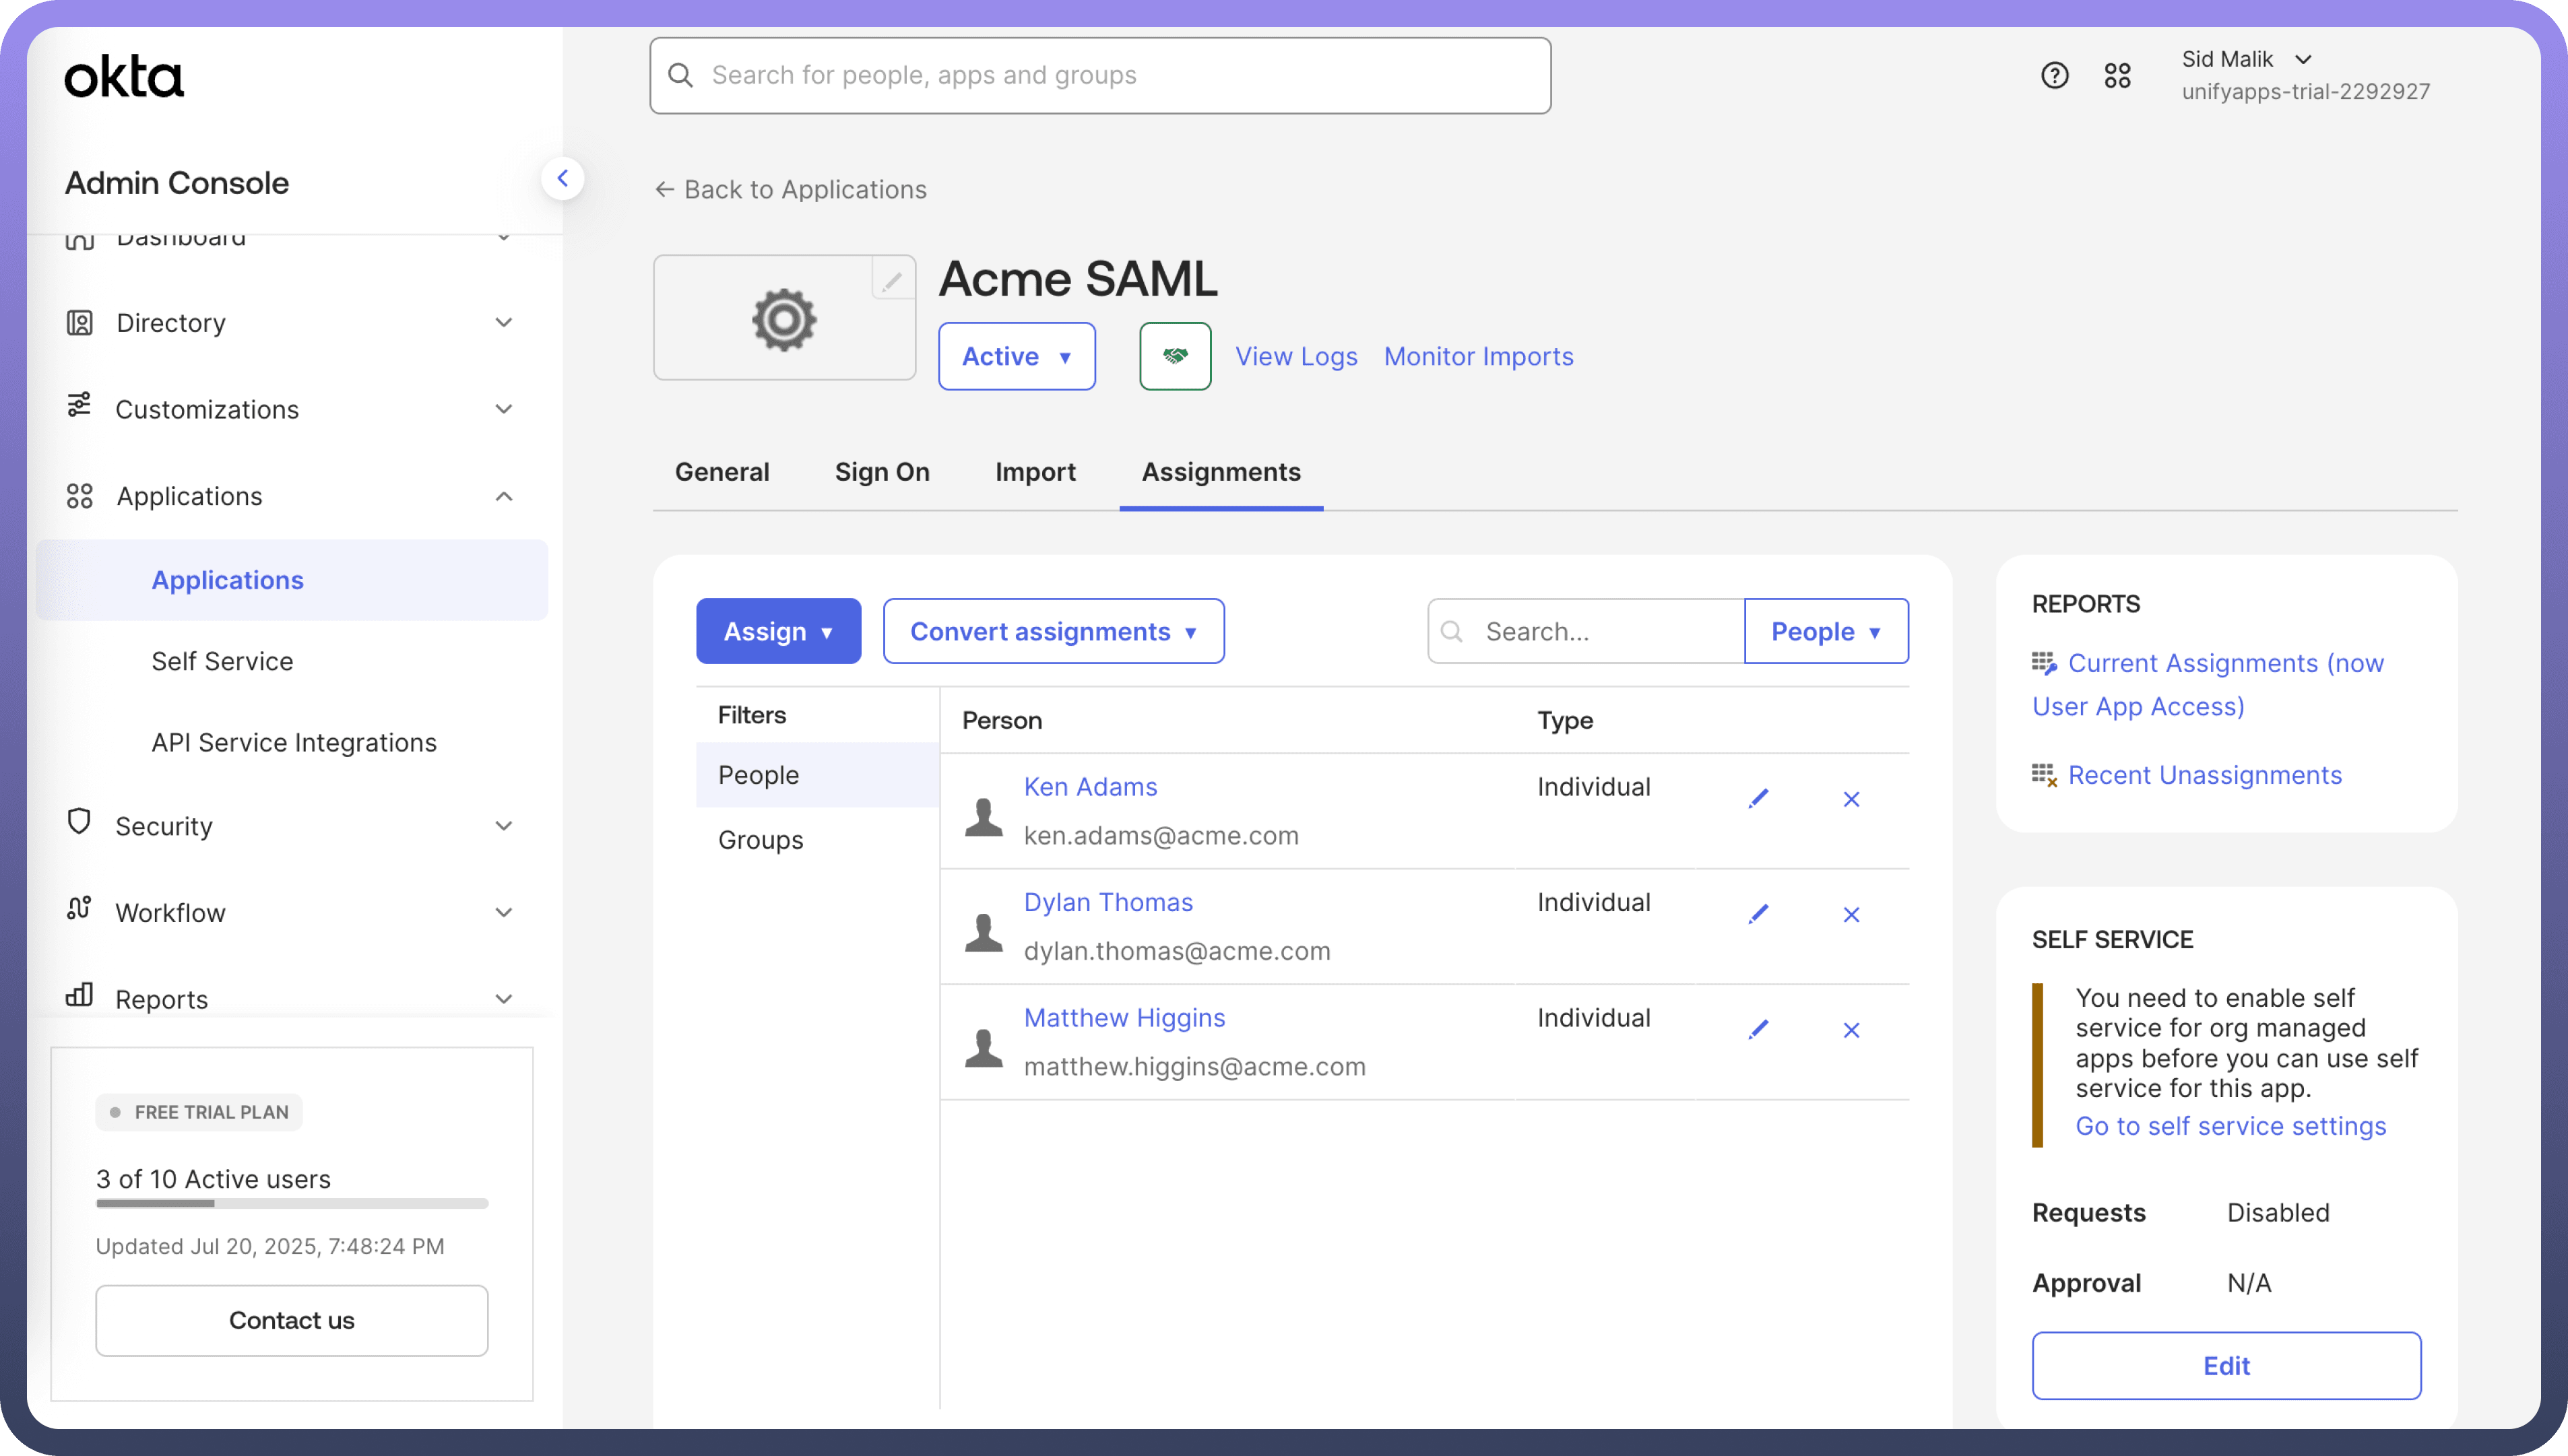Click the green handshake provisioning icon
Viewport: 2568px width, 1456px height.
pos(1175,356)
